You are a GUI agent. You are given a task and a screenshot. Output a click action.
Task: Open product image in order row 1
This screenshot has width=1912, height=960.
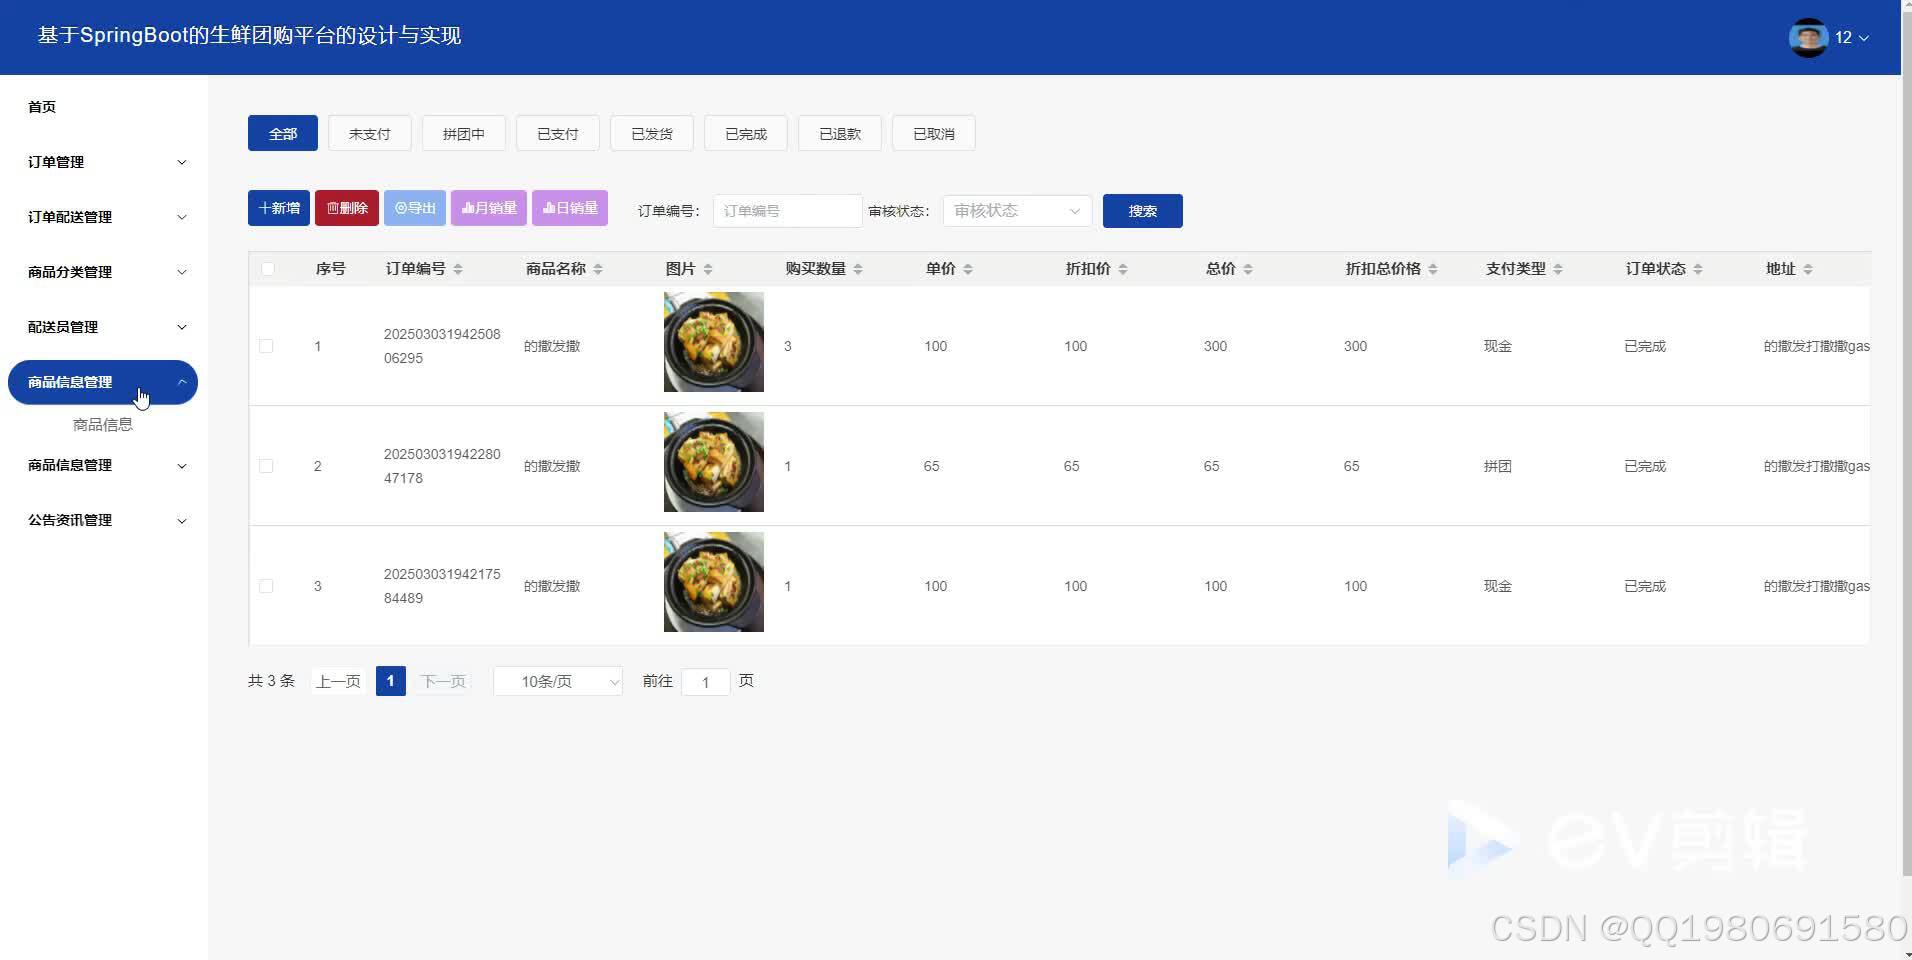point(714,342)
